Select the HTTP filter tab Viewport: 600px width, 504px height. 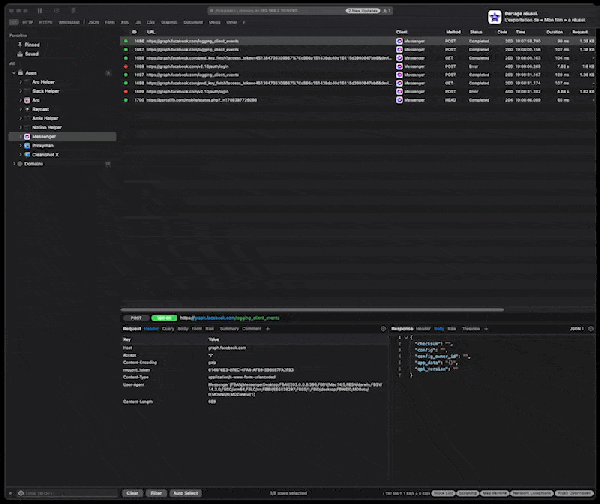(x=28, y=22)
